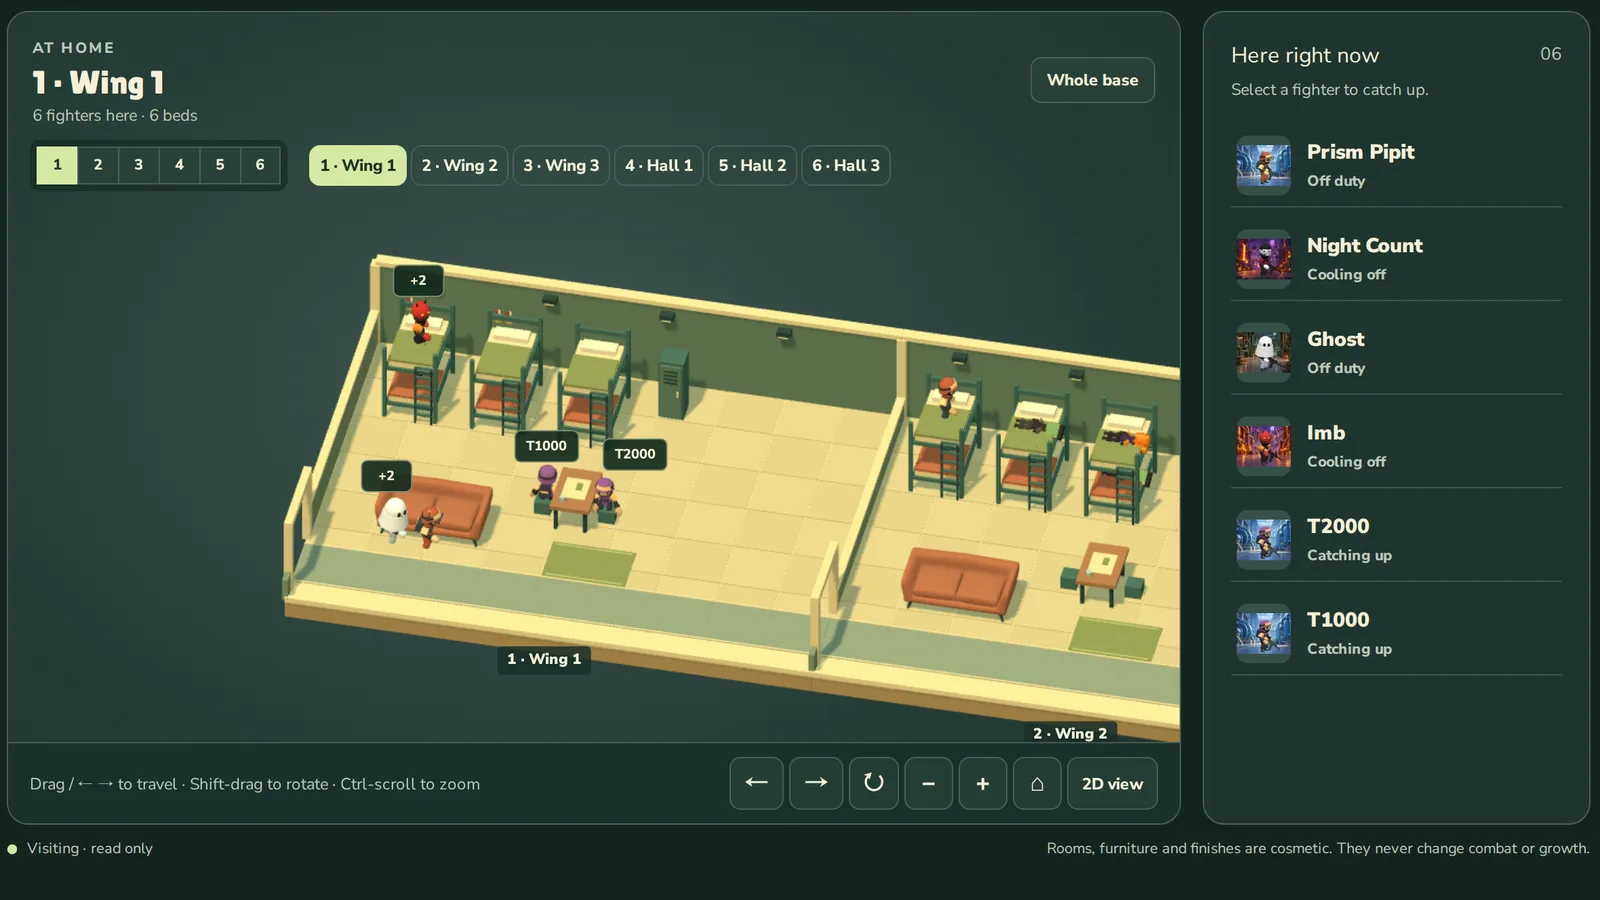This screenshot has height=900, width=1600.
Task: Reset view with the home icon
Action: pyautogui.click(x=1037, y=783)
